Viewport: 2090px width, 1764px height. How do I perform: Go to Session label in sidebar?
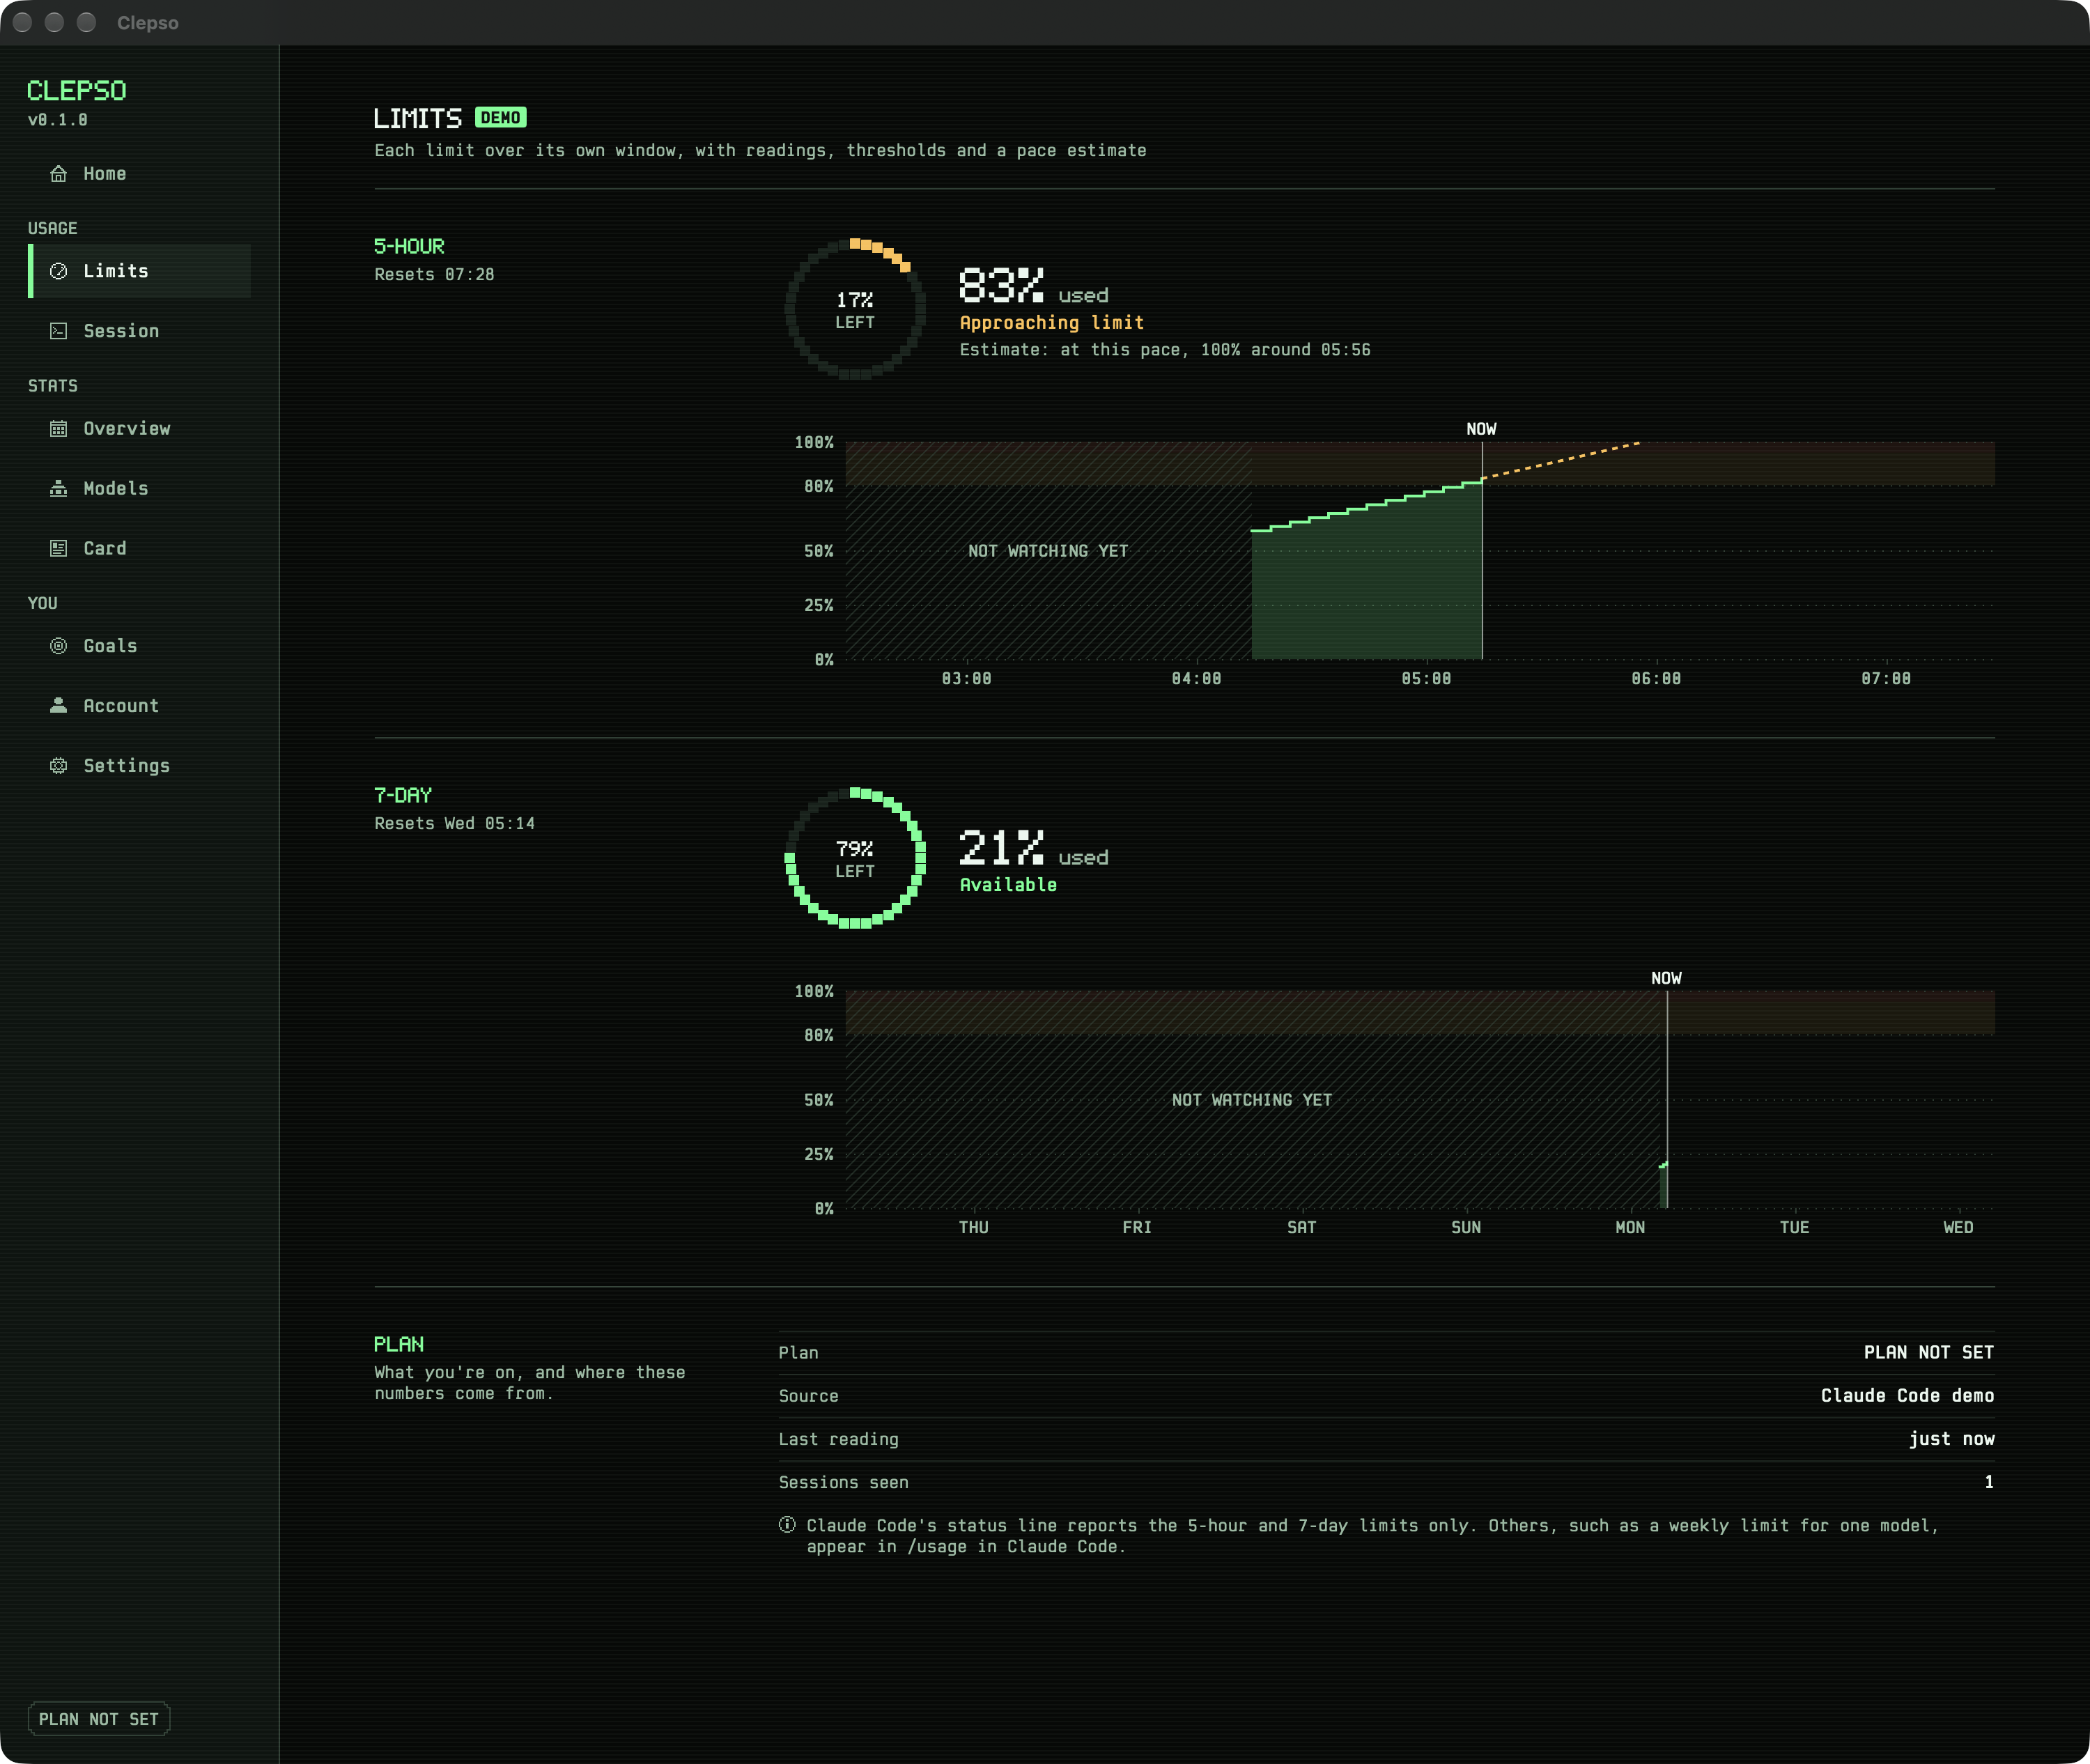pyautogui.click(x=121, y=331)
